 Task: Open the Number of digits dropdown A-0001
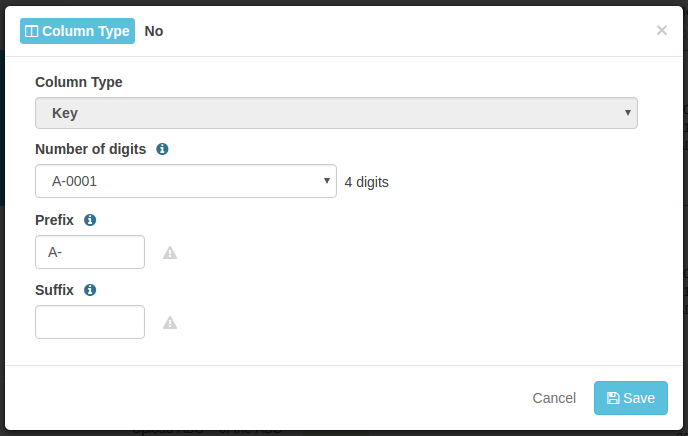[x=186, y=181]
